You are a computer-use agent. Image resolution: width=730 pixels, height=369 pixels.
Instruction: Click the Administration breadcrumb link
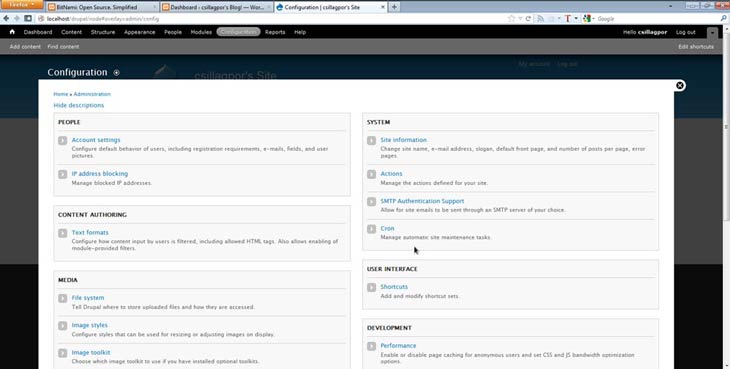pos(92,94)
